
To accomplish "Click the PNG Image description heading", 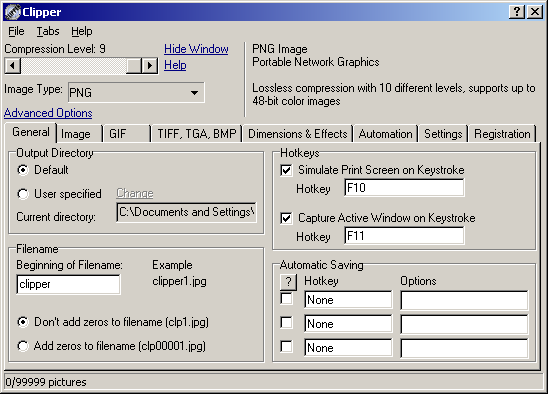I will coord(280,49).
